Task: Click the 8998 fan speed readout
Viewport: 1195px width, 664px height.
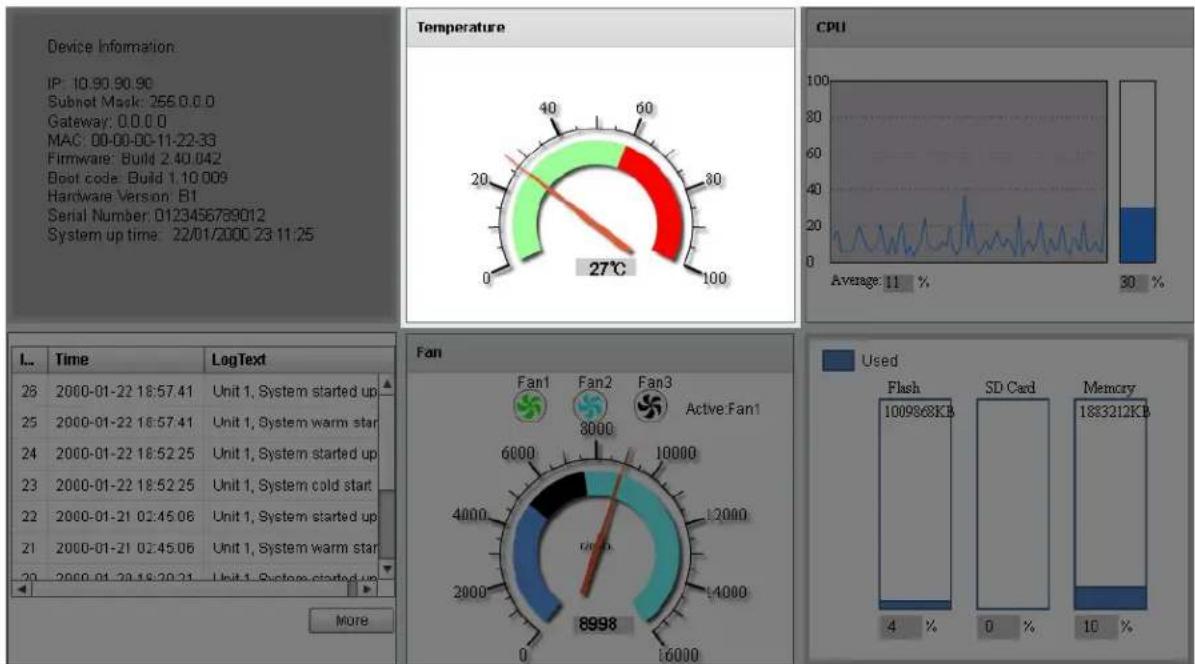Action: (x=602, y=624)
